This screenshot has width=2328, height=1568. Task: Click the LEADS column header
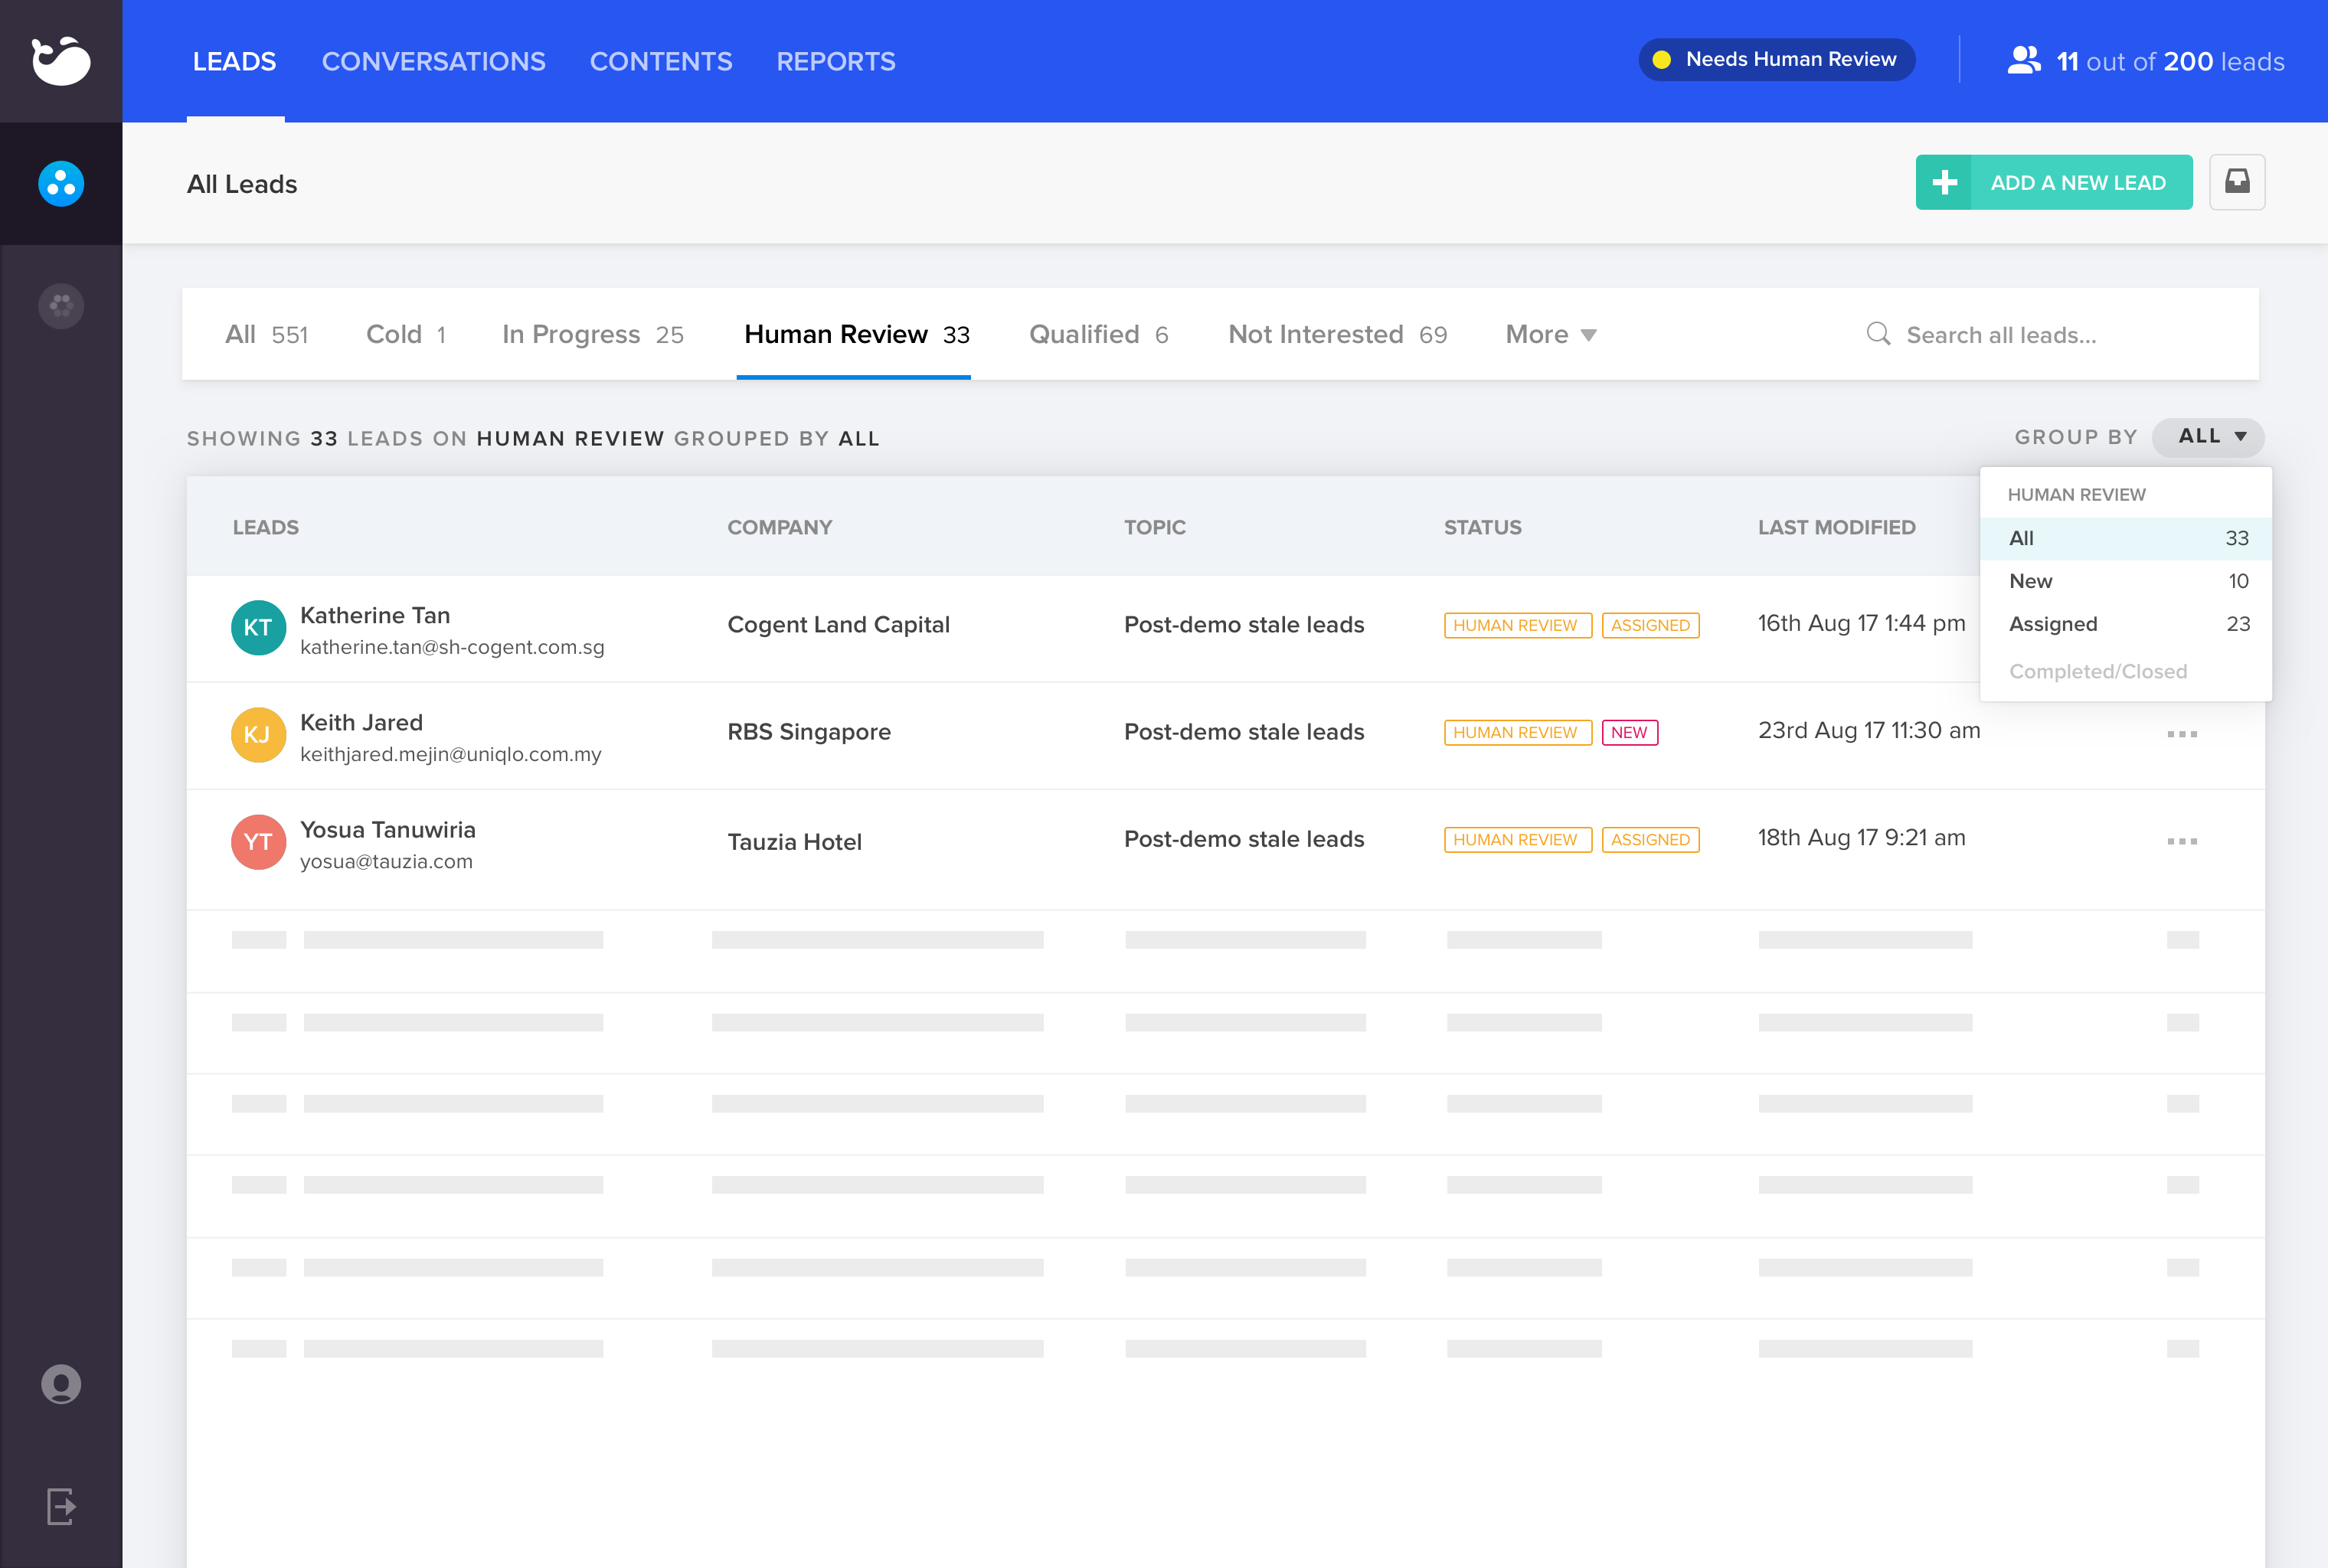click(265, 527)
